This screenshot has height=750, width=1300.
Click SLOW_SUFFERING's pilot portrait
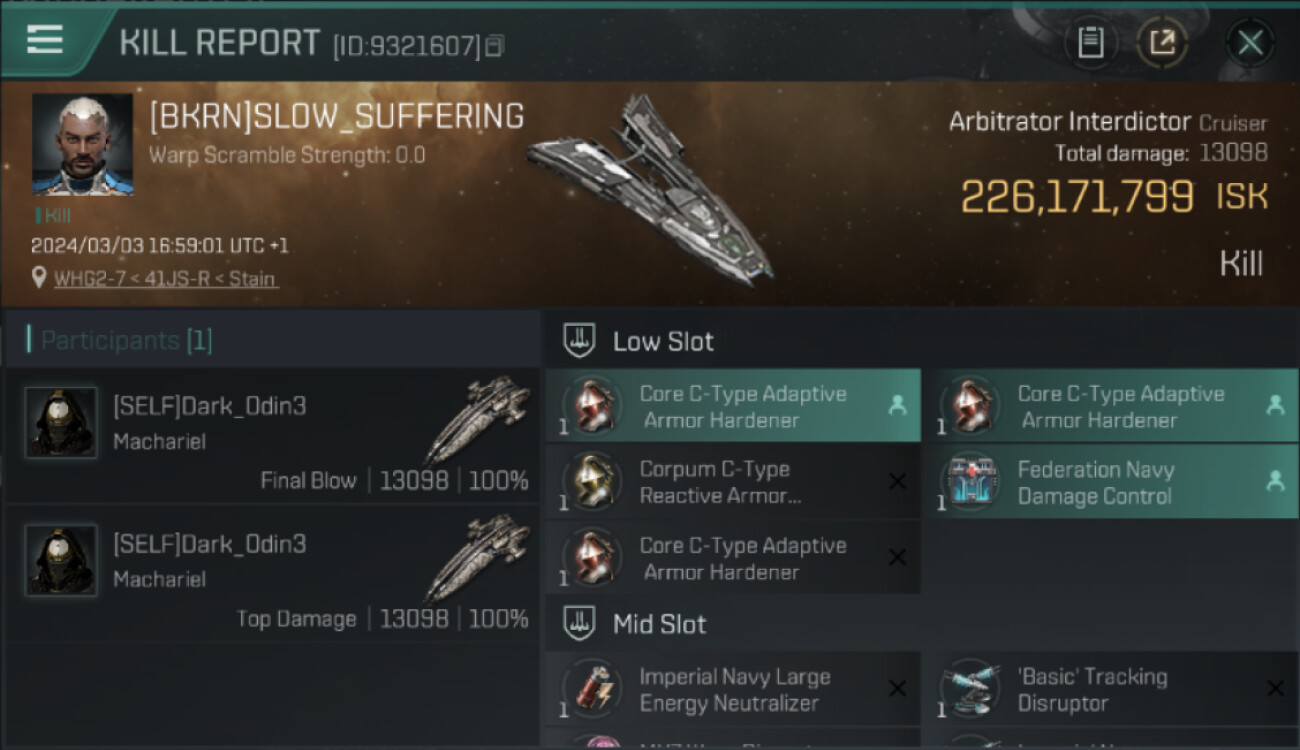(82, 144)
